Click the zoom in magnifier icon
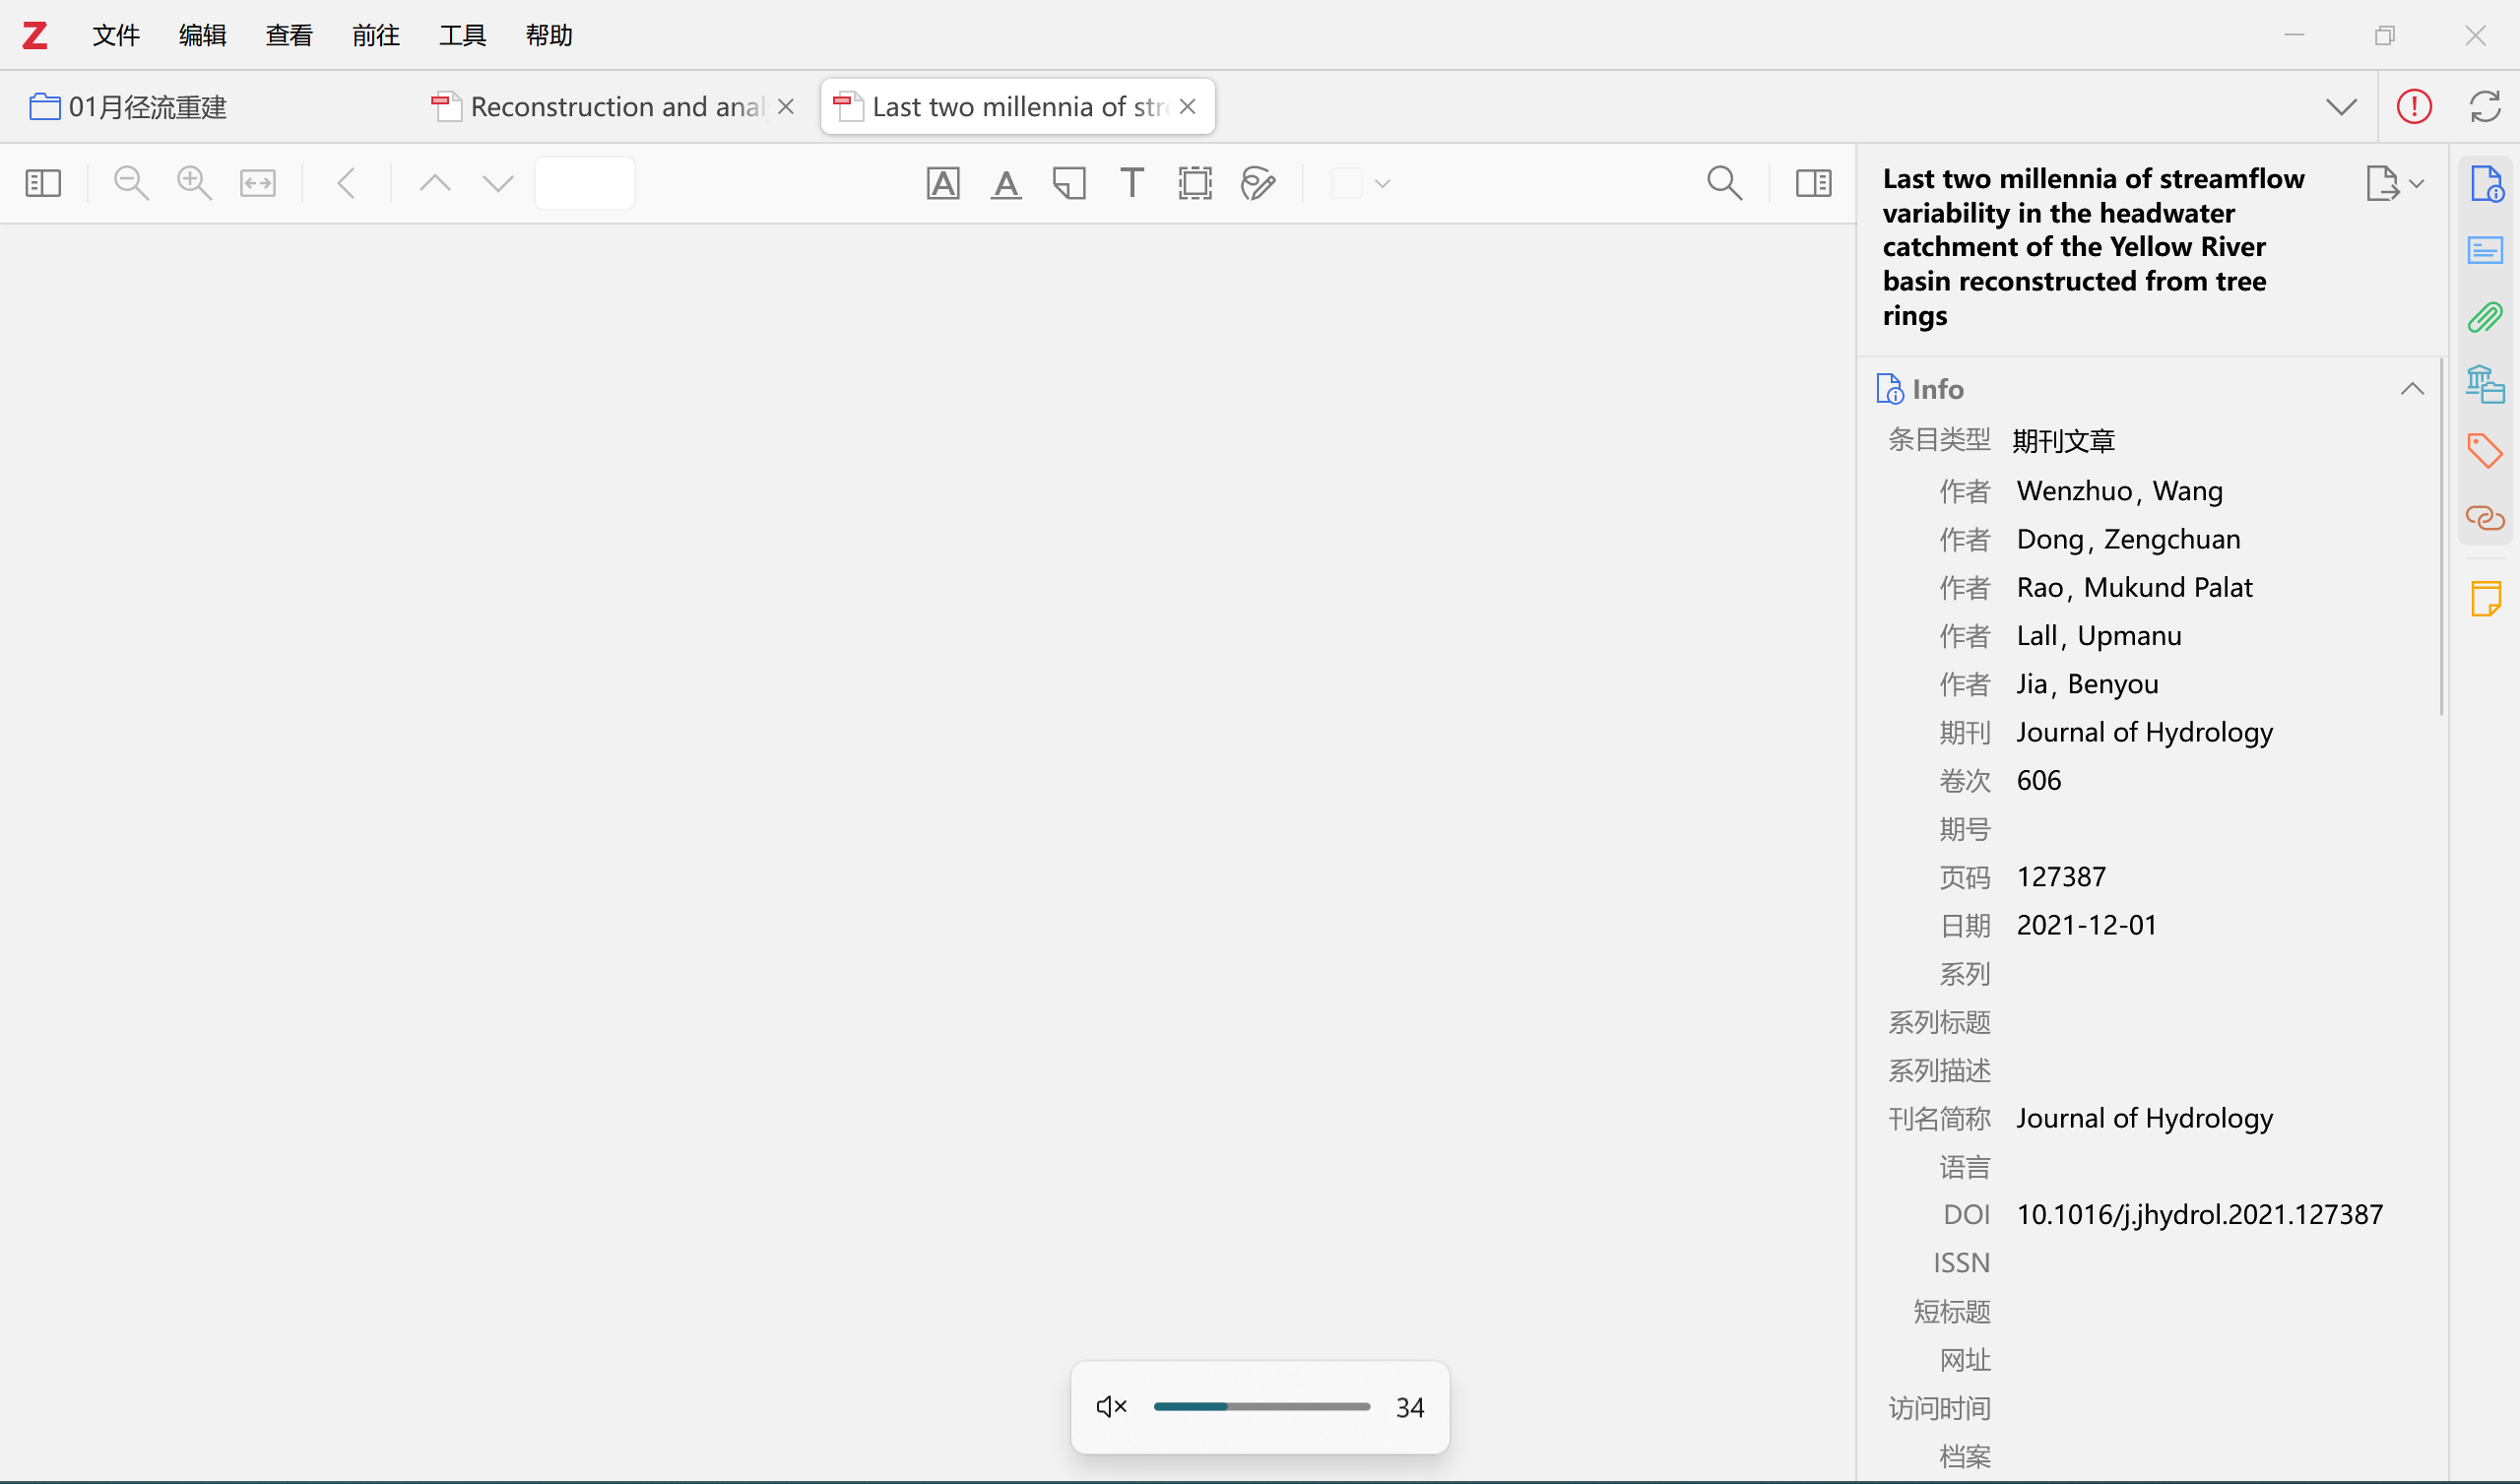The image size is (2520, 1484). [x=194, y=183]
